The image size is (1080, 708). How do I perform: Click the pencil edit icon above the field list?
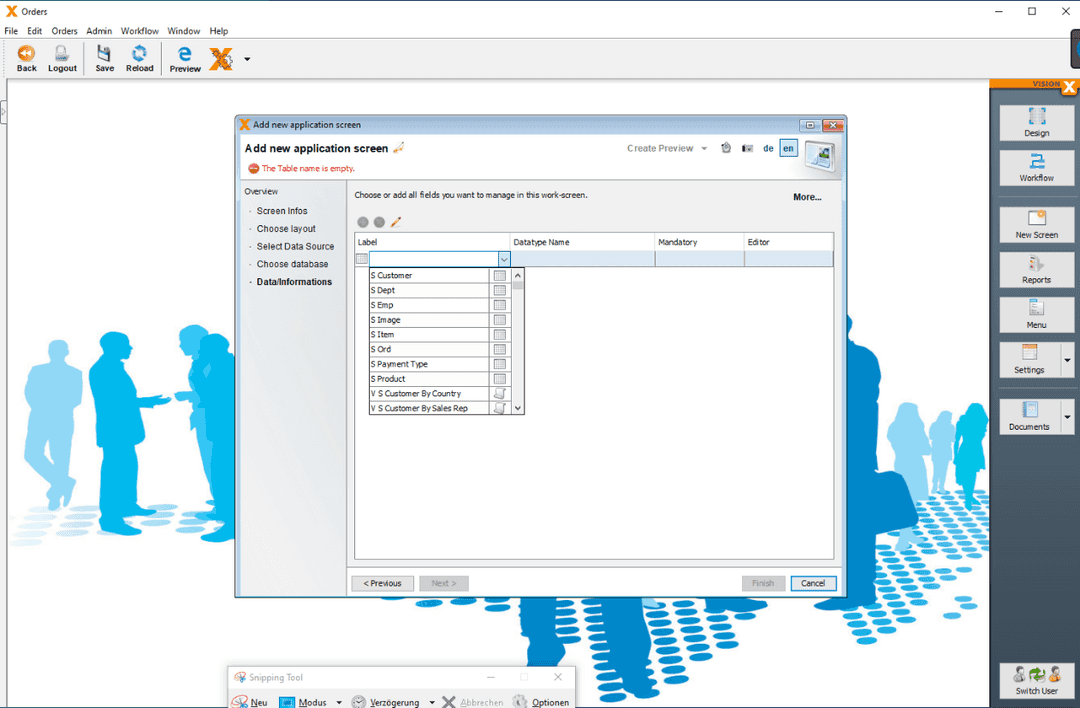click(394, 222)
